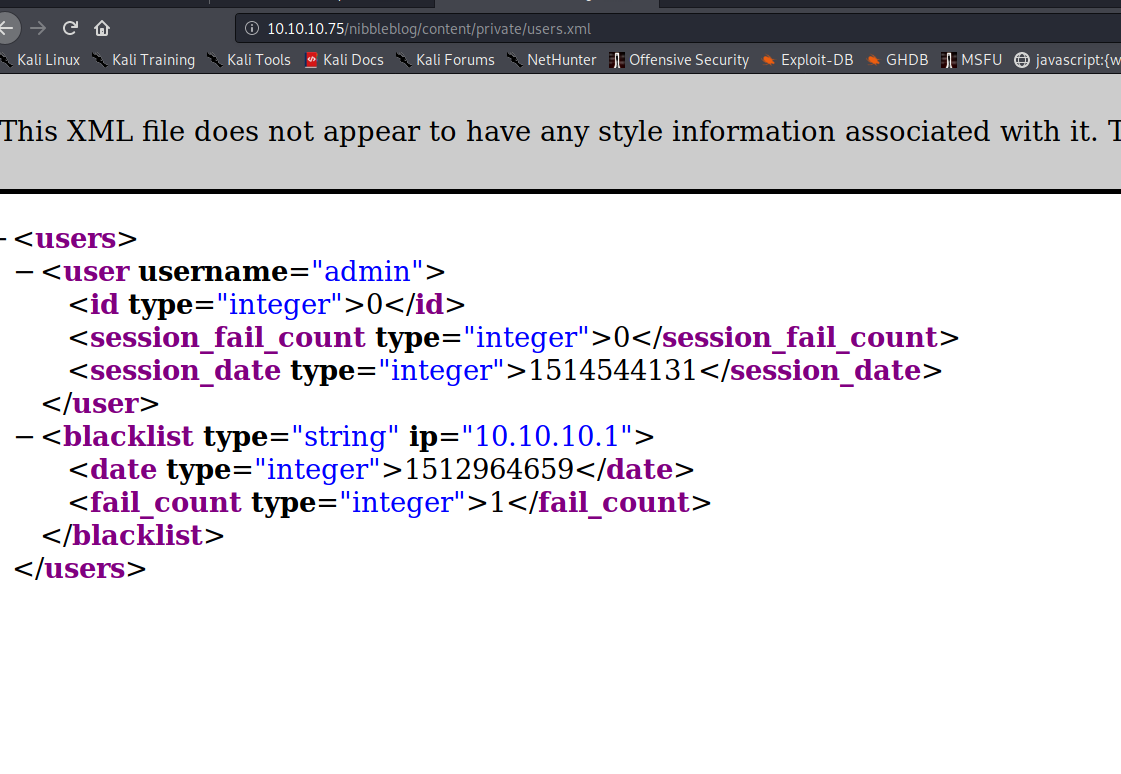
Task: Click the site information icon in address bar
Action: coord(251,29)
